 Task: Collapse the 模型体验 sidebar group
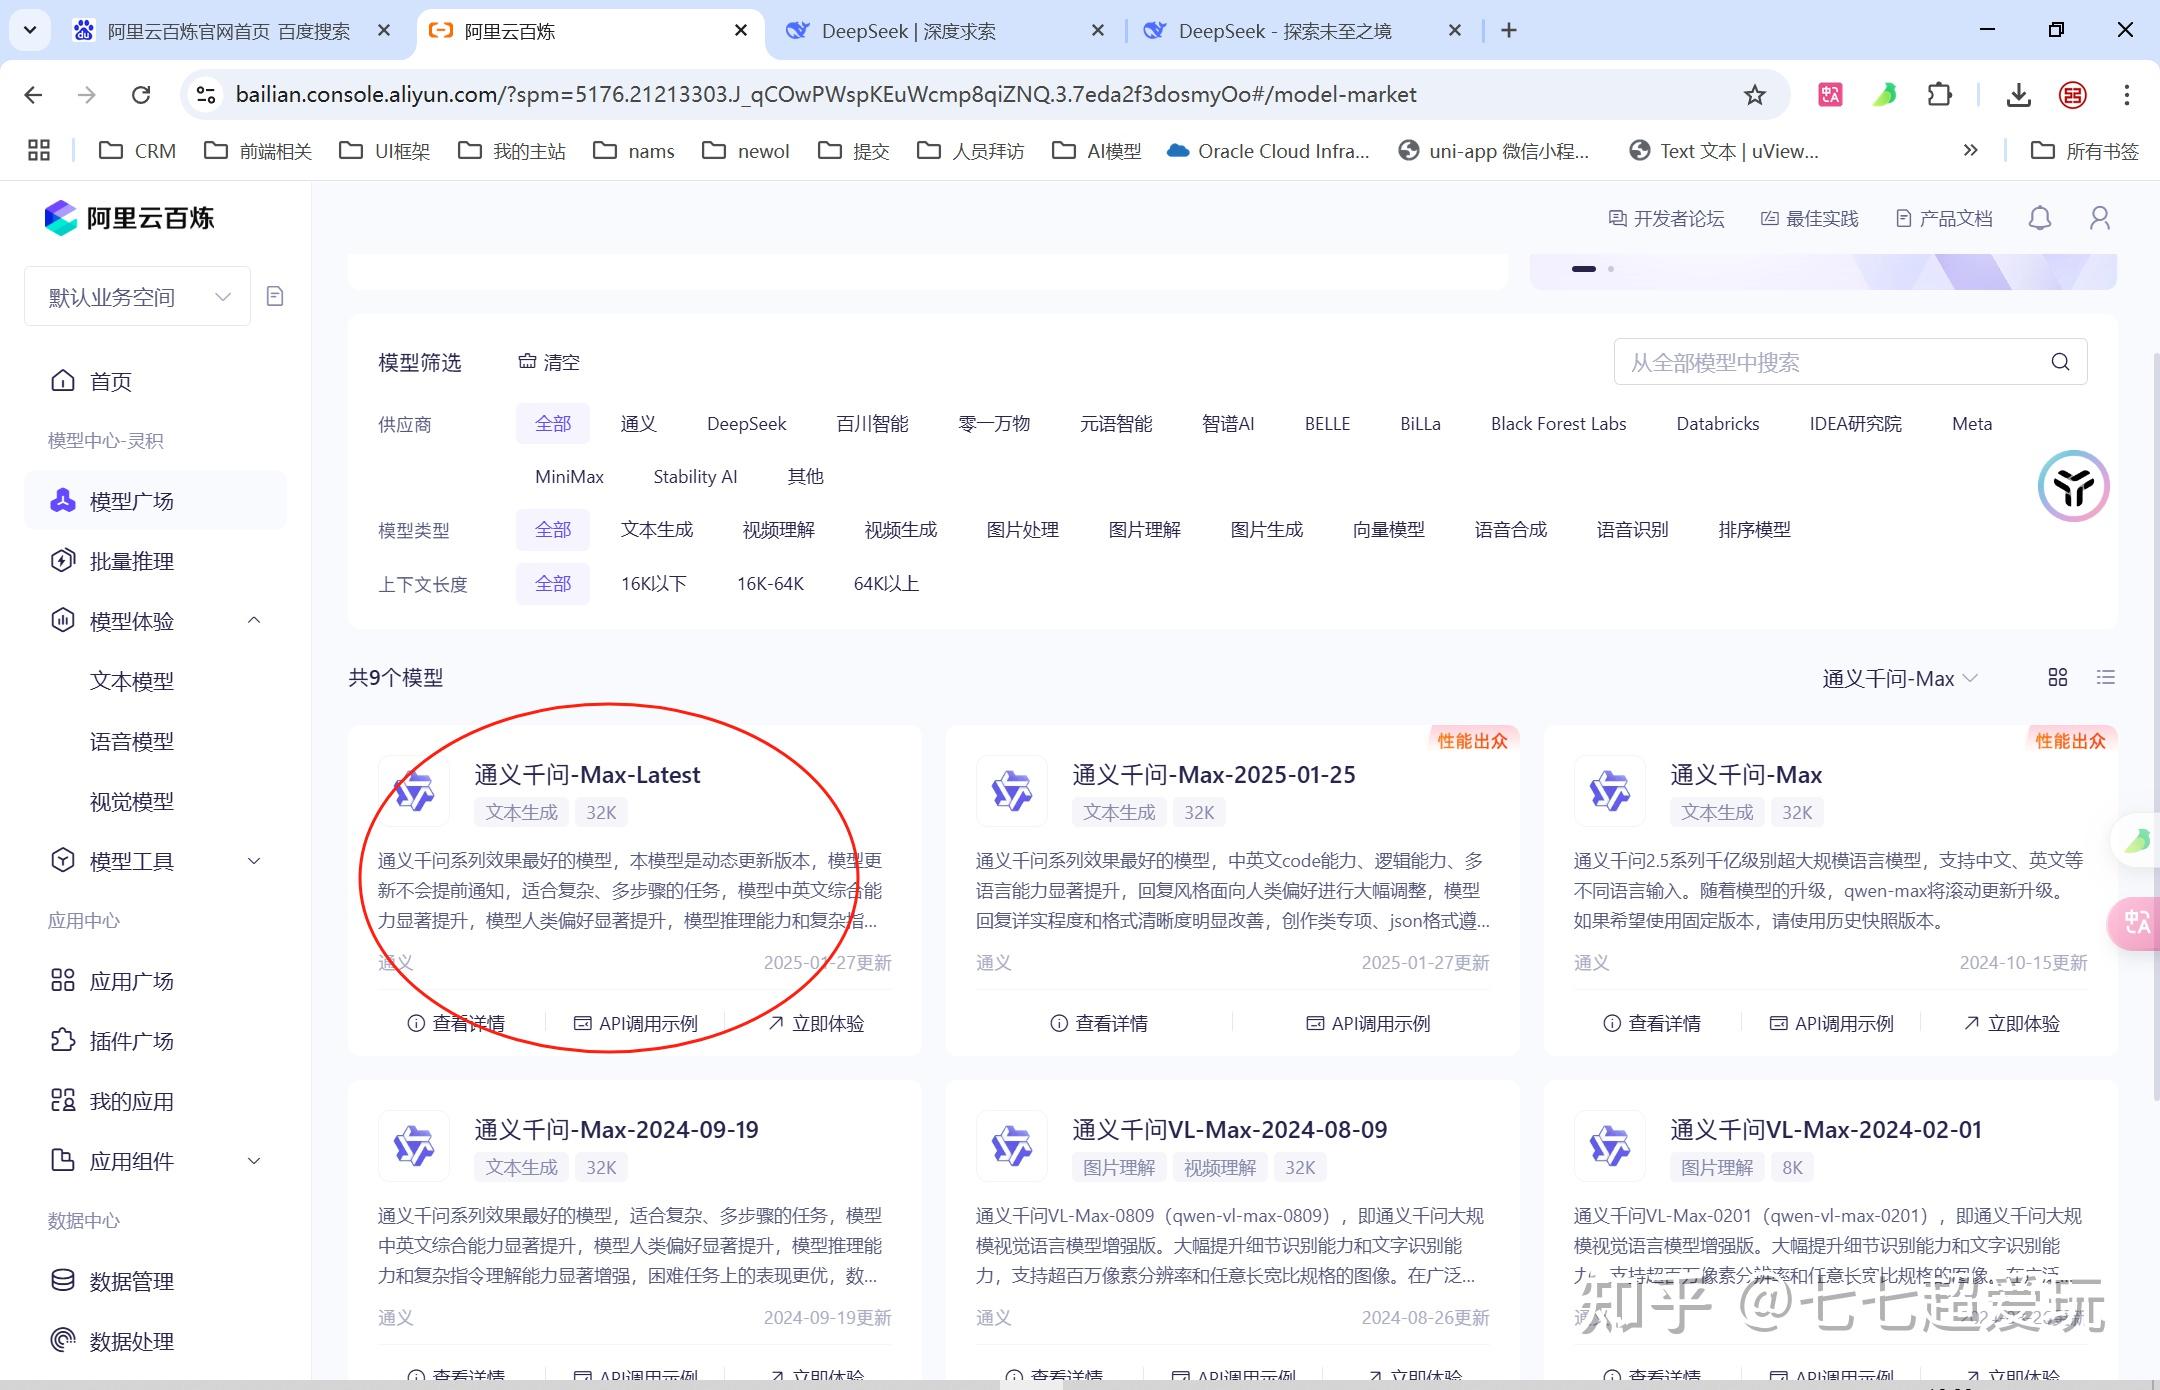point(254,621)
